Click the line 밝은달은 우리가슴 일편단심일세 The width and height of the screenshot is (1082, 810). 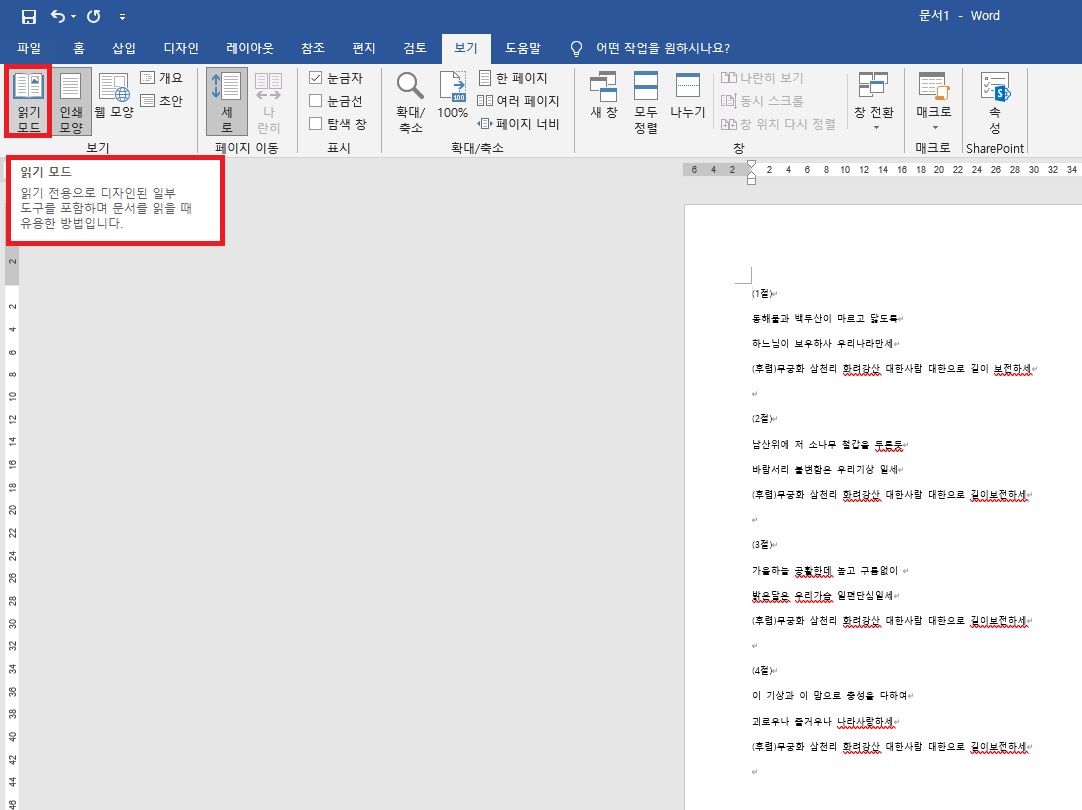[823, 595]
